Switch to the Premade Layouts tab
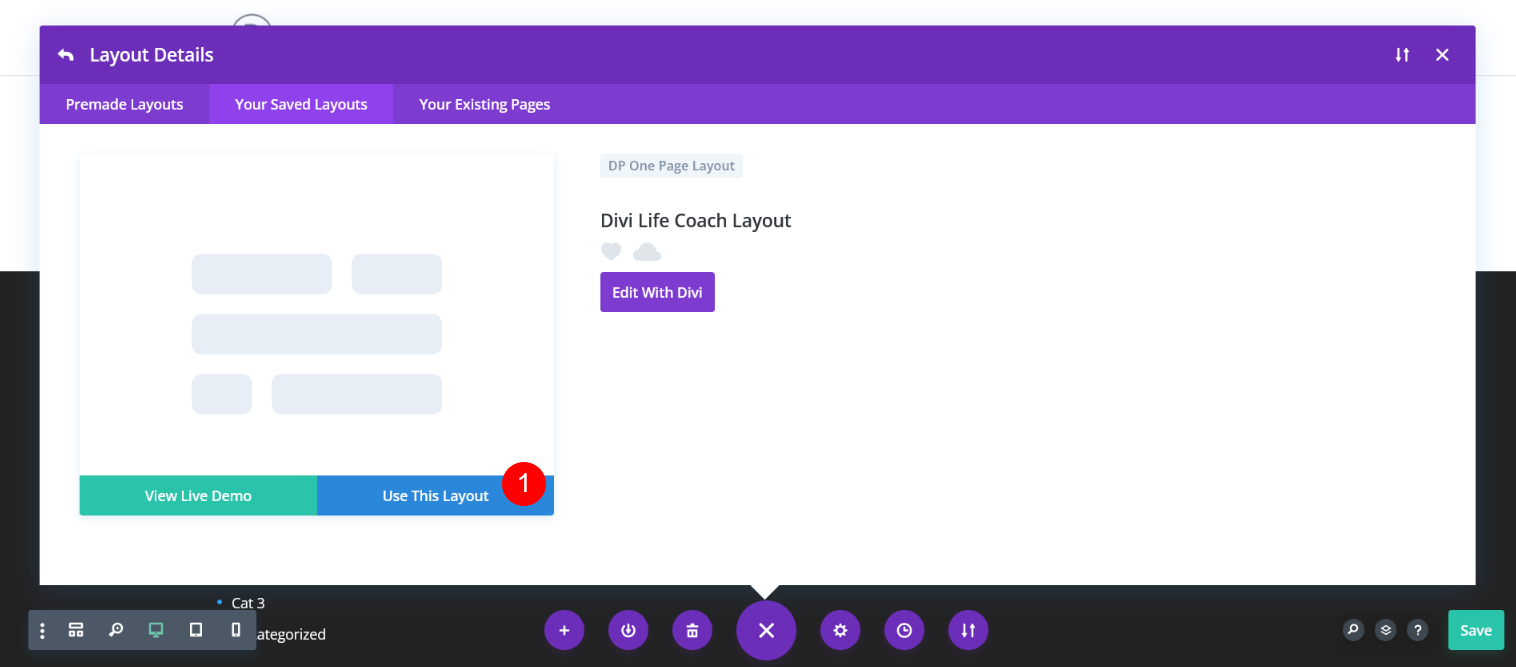Viewport: 1516px width, 667px height. tap(124, 104)
